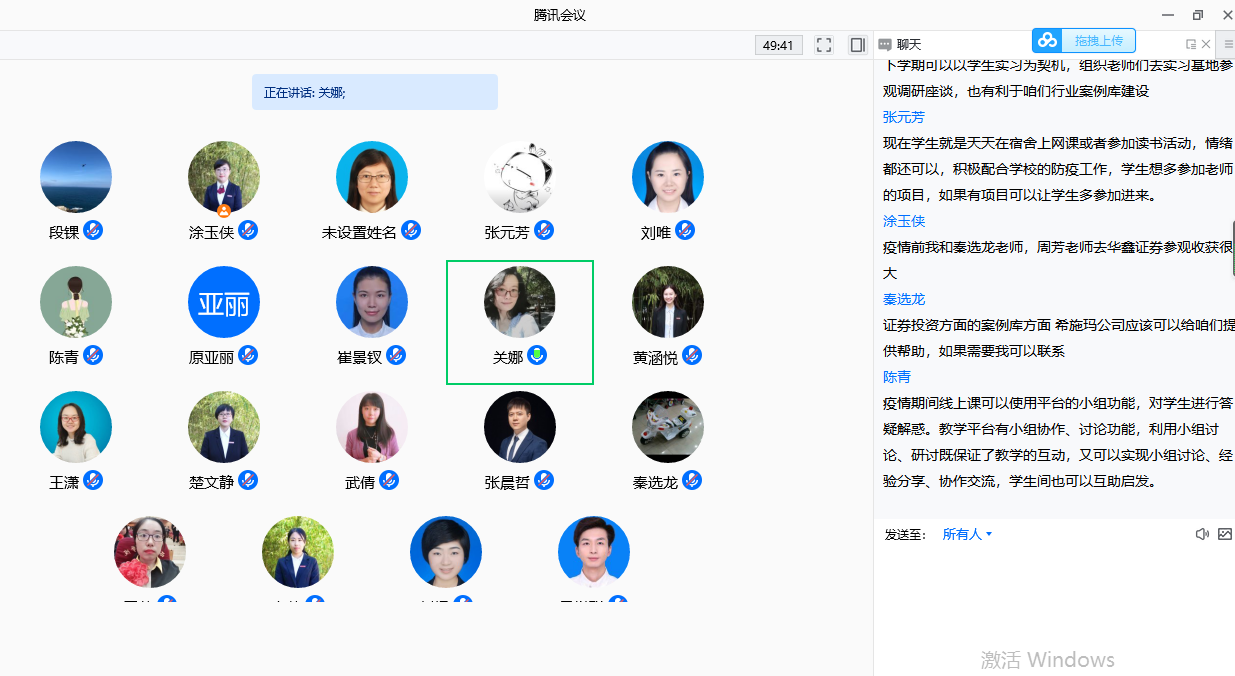Open the hamburger menu at right edge
1235x676 pixels.
(1228, 44)
